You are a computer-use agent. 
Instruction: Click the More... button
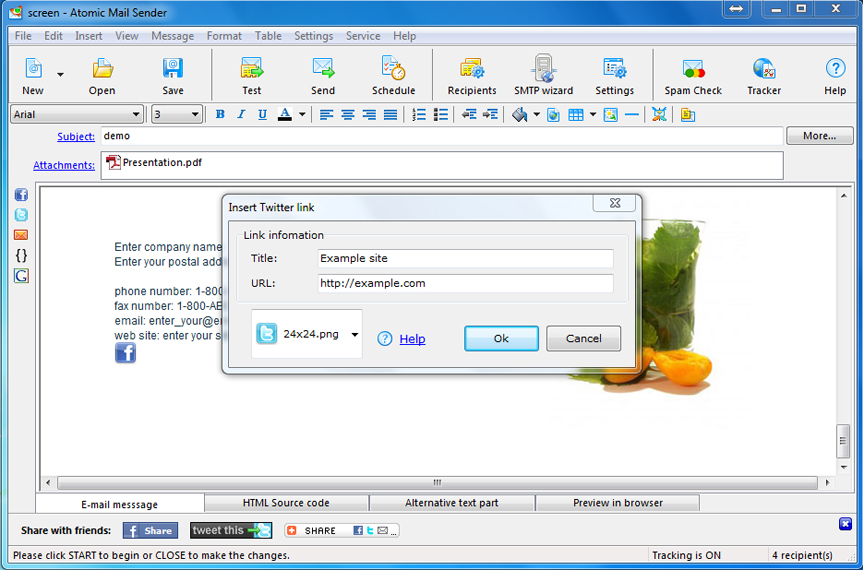[x=820, y=136]
